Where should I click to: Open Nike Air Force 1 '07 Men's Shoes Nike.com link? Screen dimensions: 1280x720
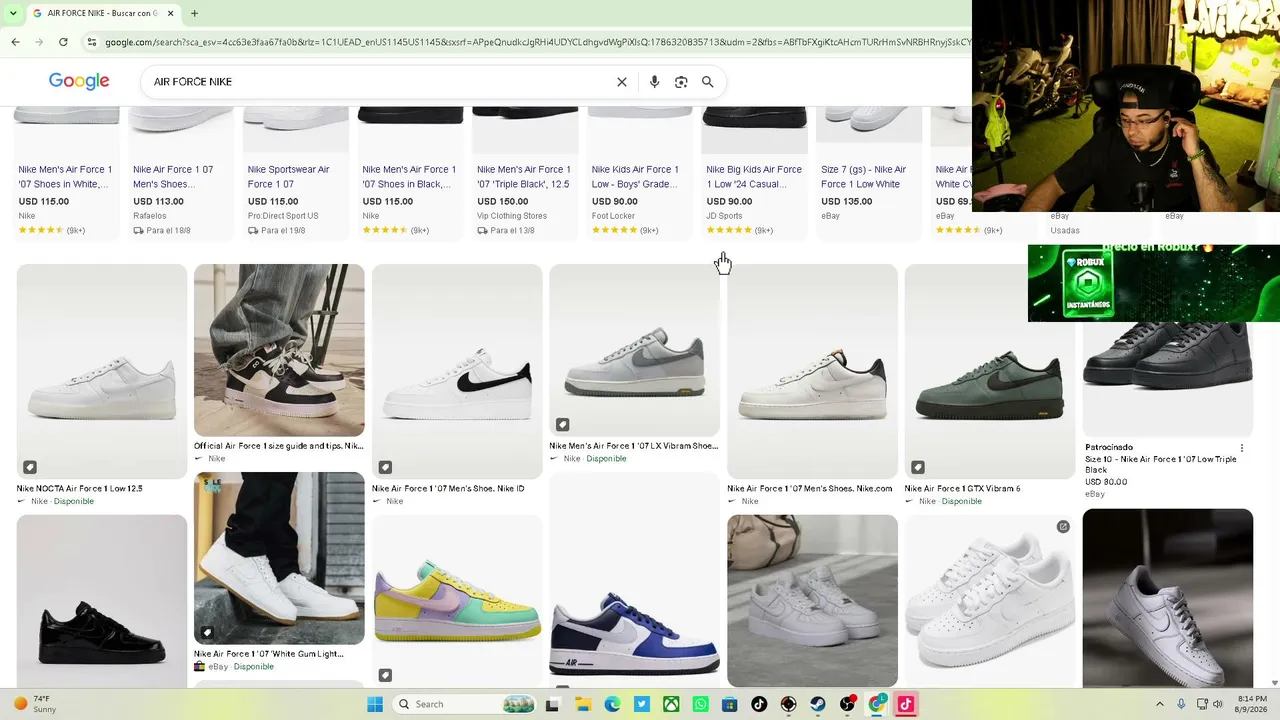coord(810,489)
